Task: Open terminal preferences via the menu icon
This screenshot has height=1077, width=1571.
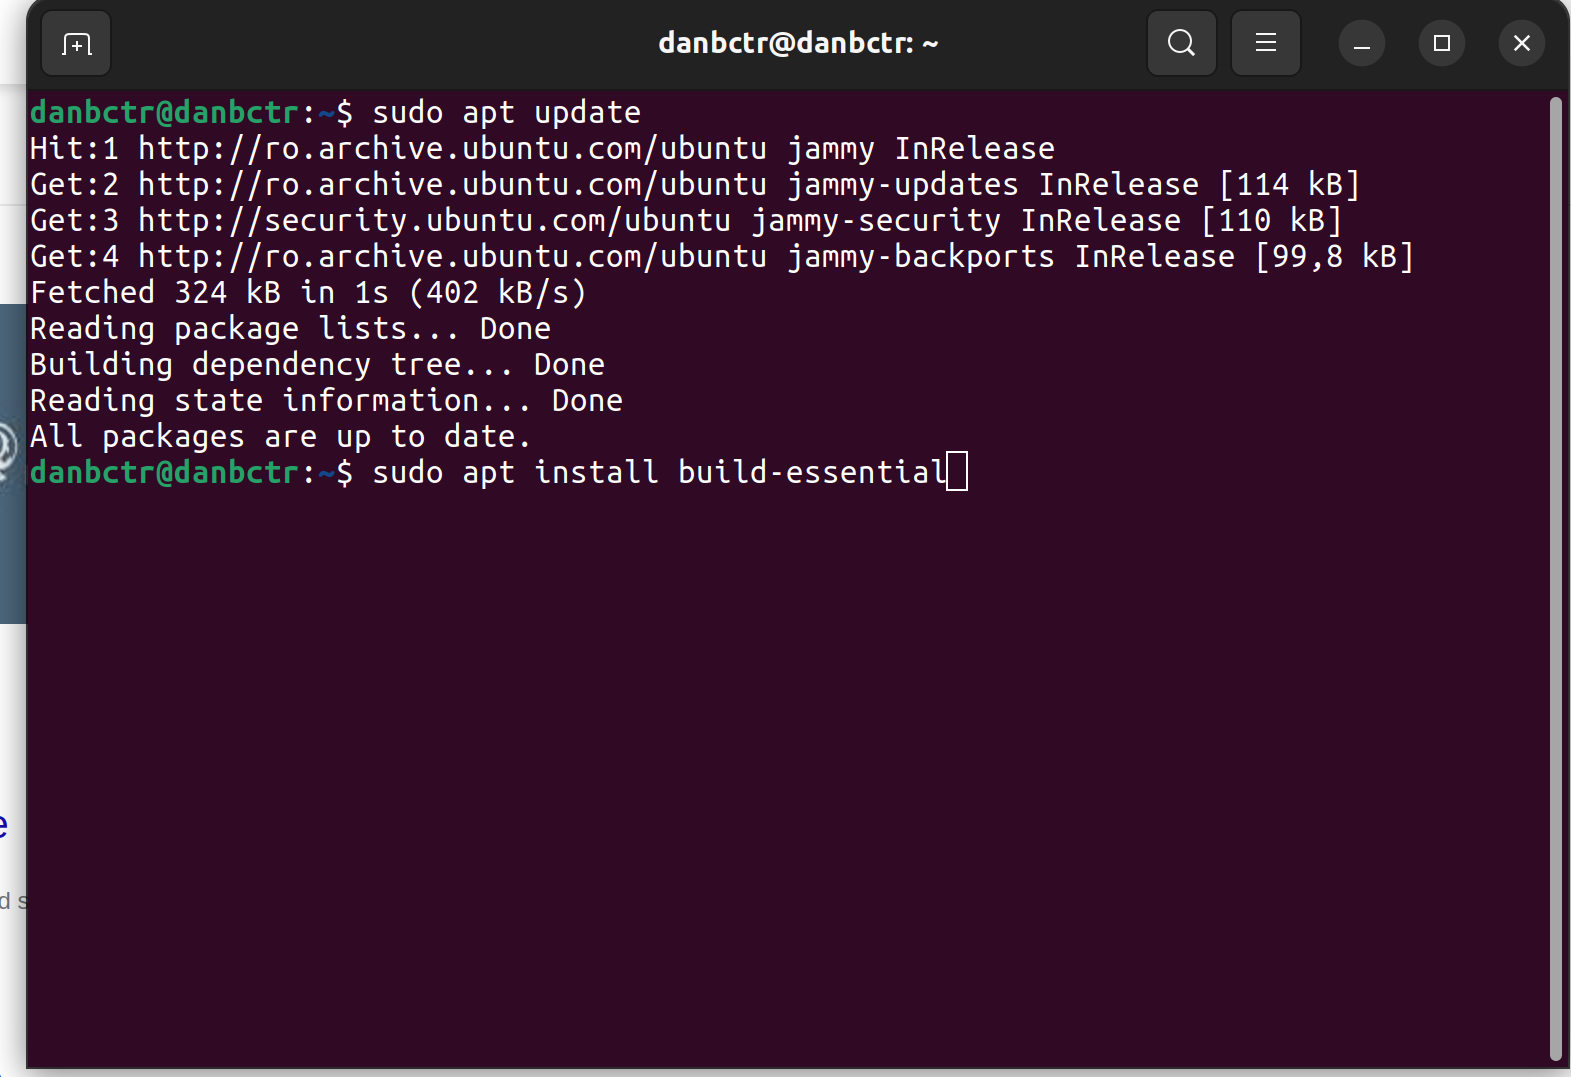Action: pos(1265,43)
